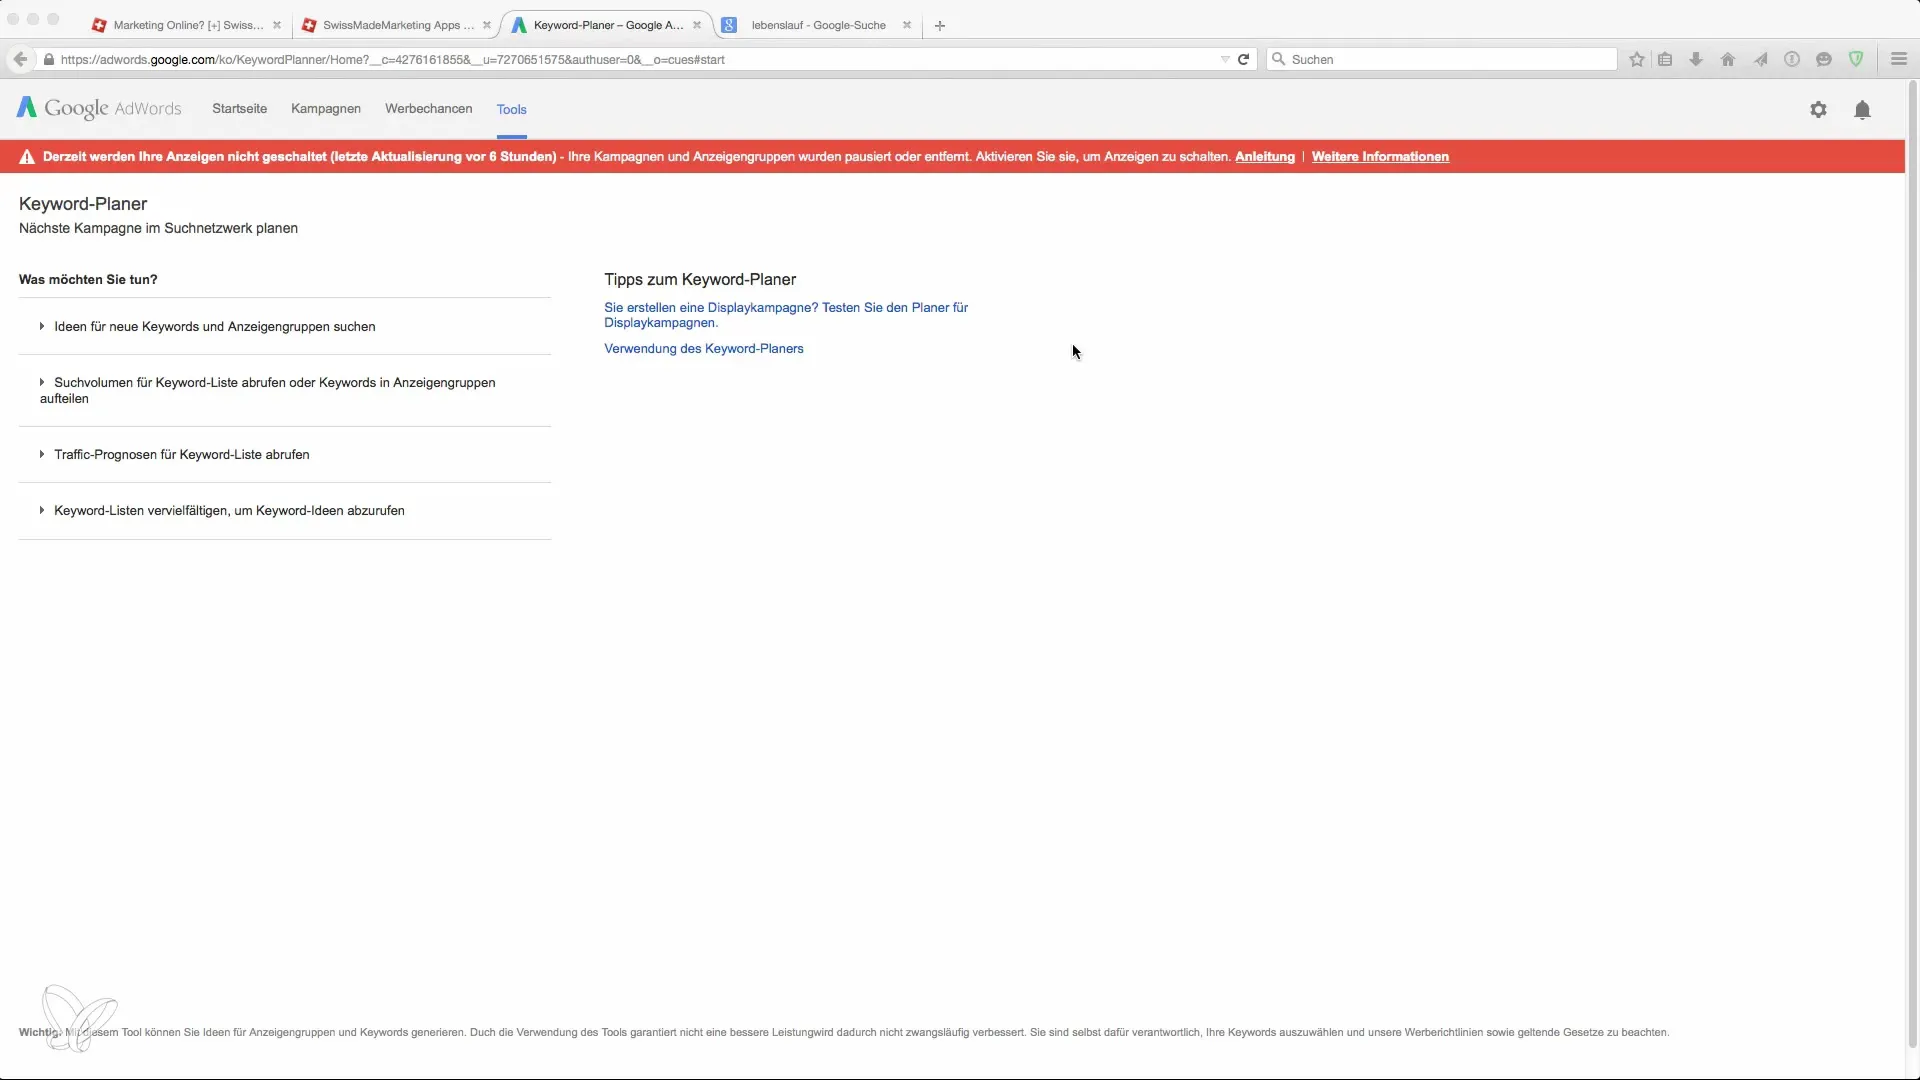Open the URL history dropdown arrow

pyautogui.click(x=1225, y=59)
